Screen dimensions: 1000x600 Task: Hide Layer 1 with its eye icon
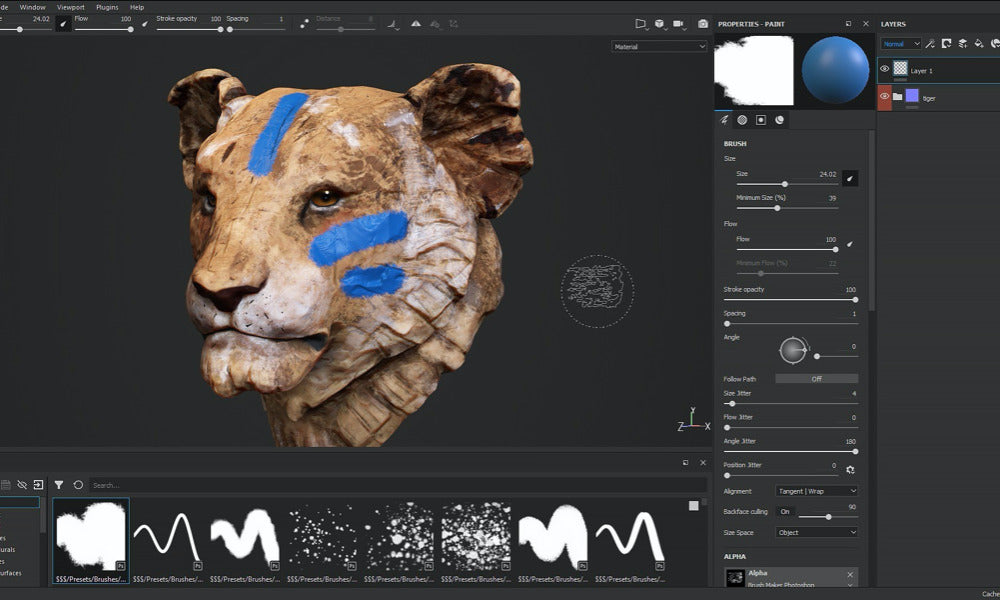[883, 70]
